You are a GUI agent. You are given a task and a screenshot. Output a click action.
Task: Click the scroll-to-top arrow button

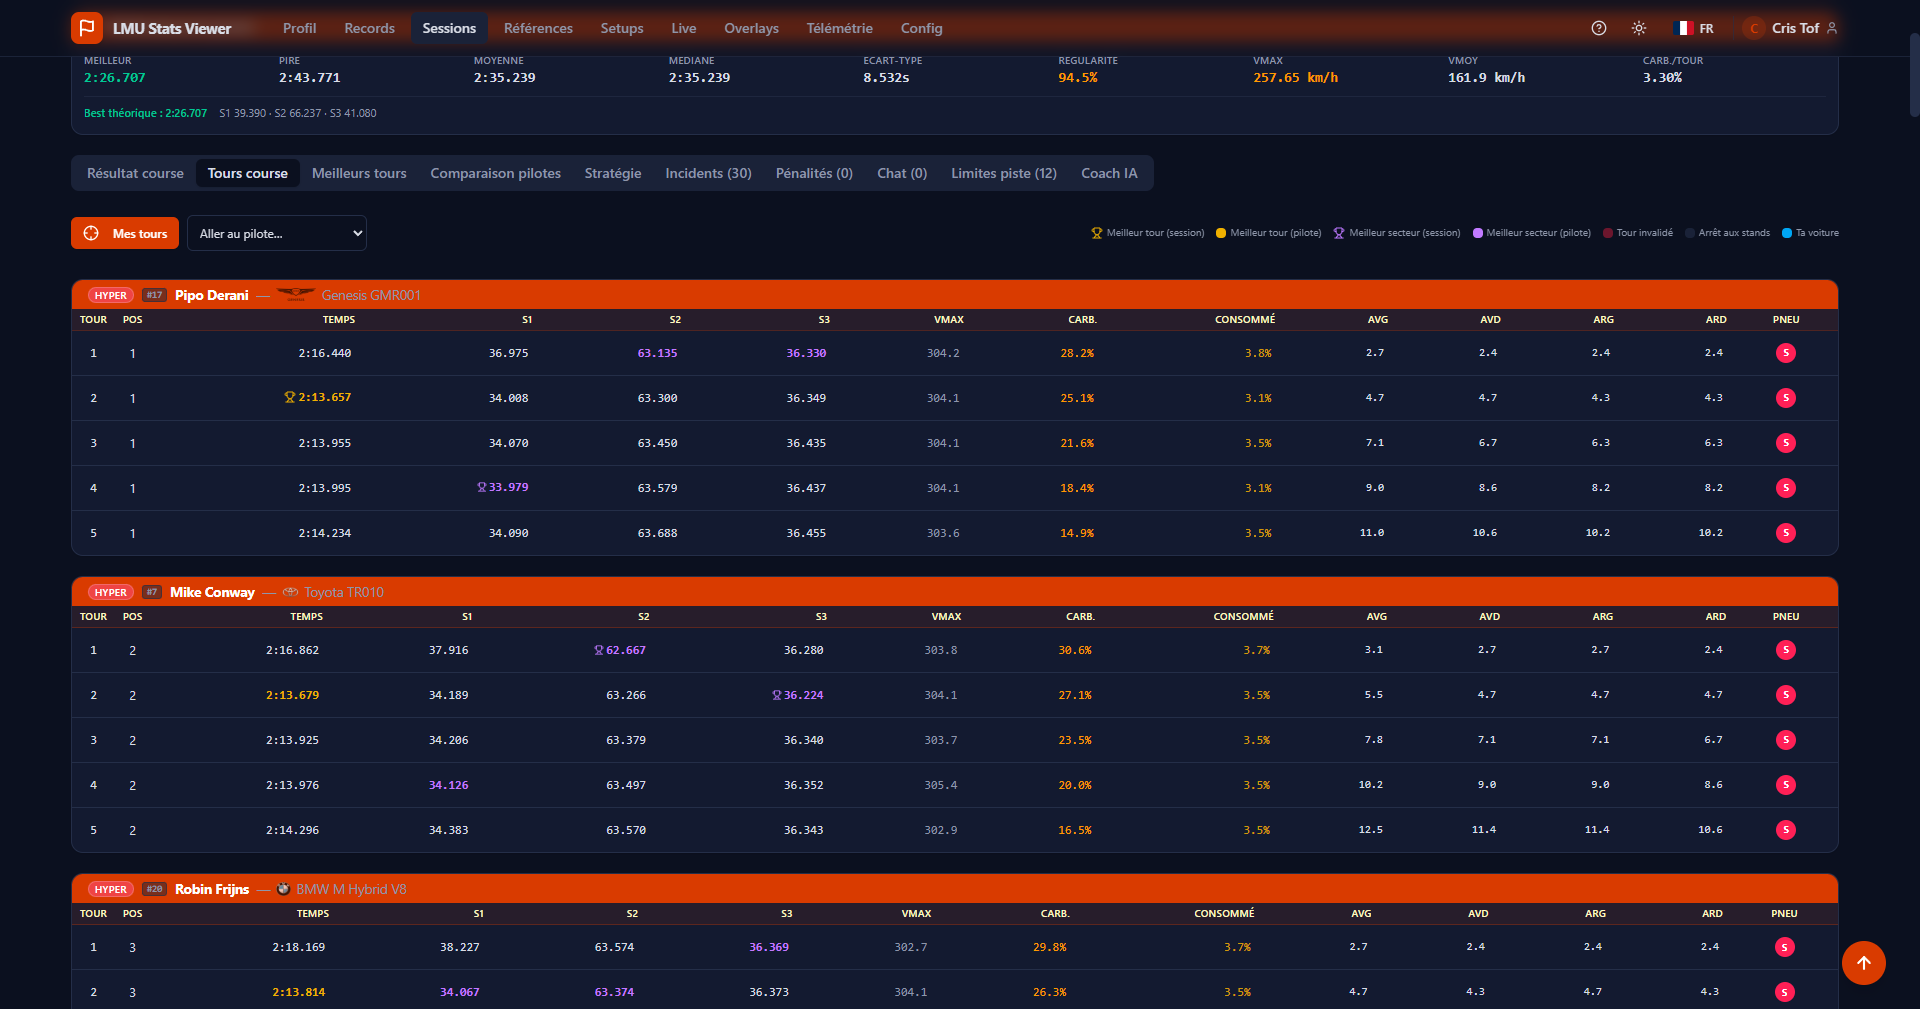(1864, 963)
